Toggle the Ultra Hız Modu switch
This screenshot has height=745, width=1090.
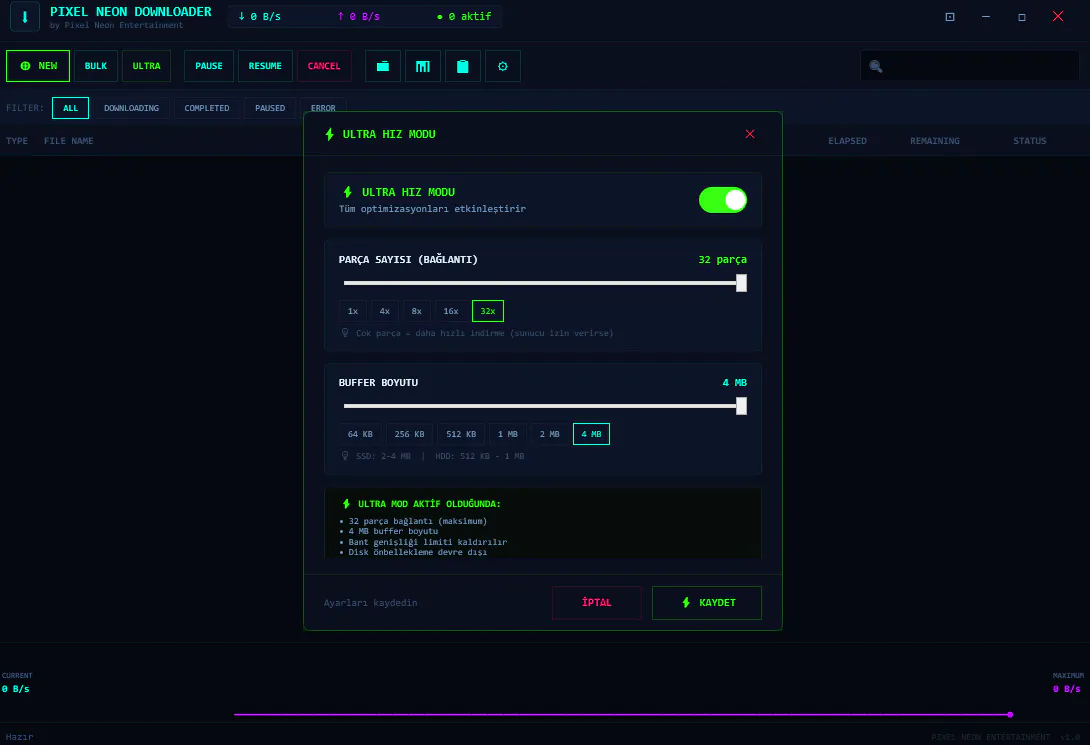click(723, 200)
